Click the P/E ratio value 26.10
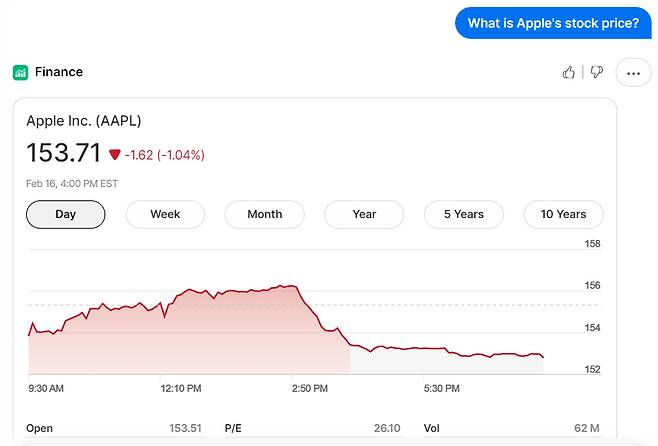The image size is (658, 446). 387,428
